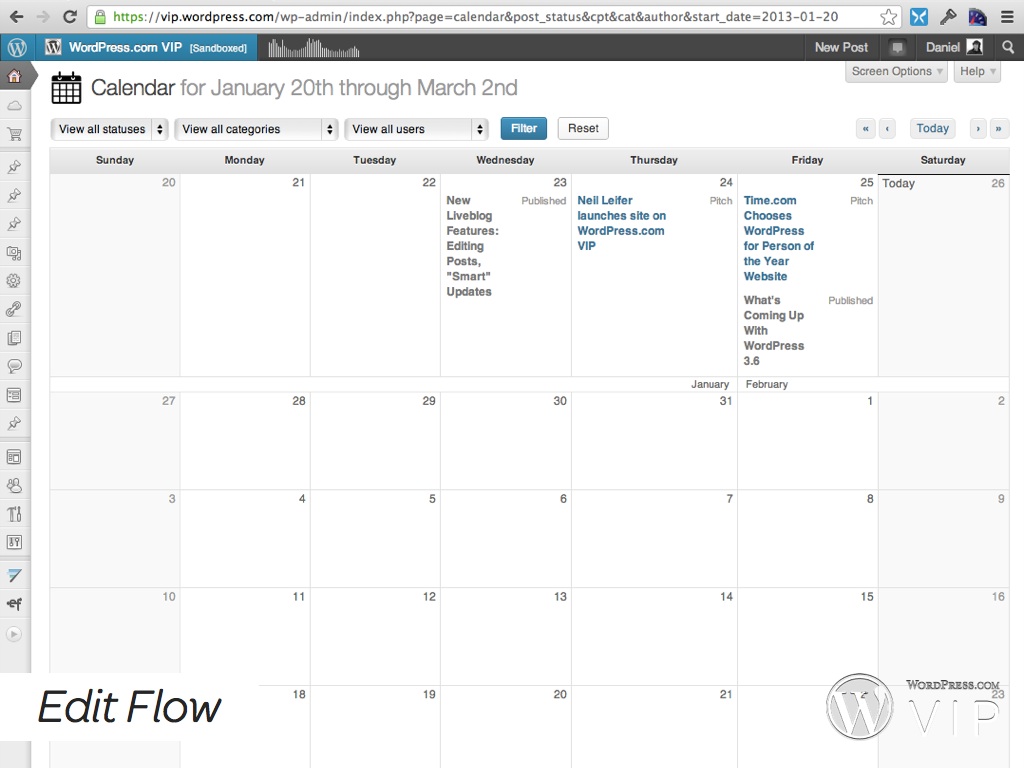Reload the page with the browser refresh button
Image resolution: width=1024 pixels, height=768 pixels.
[70, 17]
